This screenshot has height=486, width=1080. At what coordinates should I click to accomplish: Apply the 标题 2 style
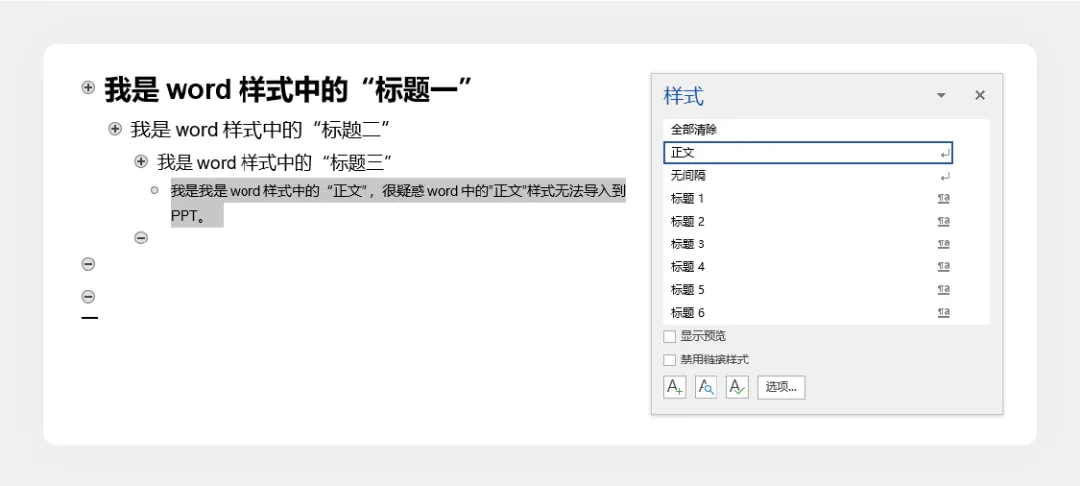[808, 222]
